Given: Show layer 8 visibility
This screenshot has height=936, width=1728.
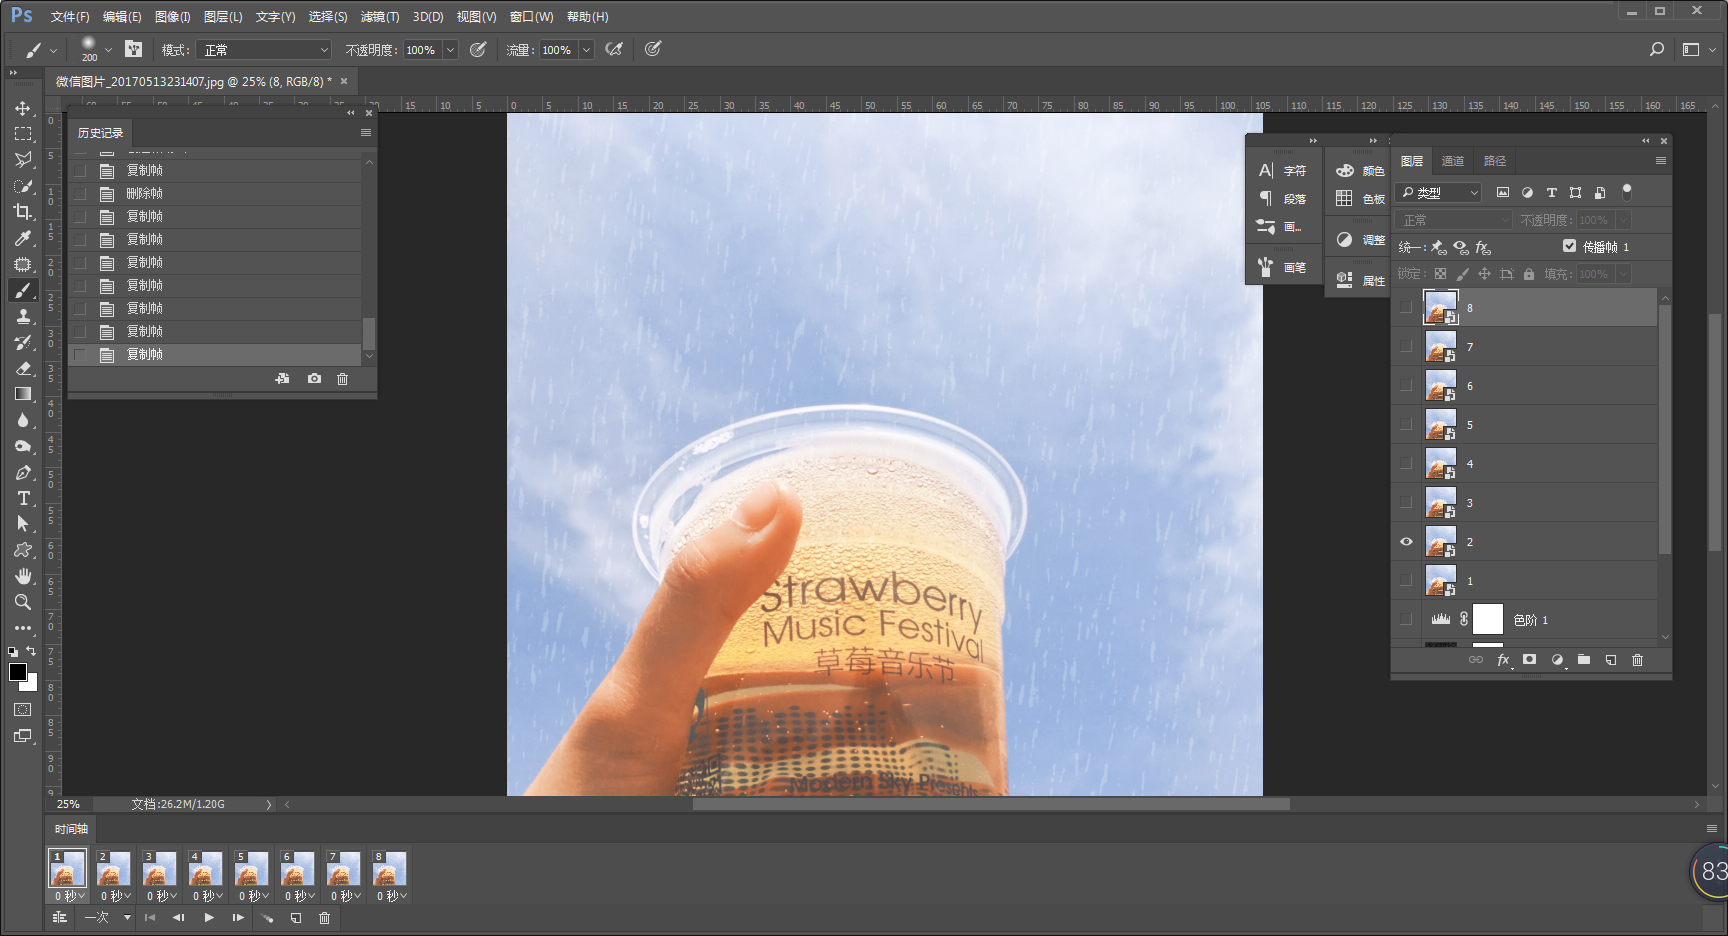Looking at the screenshot, I should (1407, 308).
